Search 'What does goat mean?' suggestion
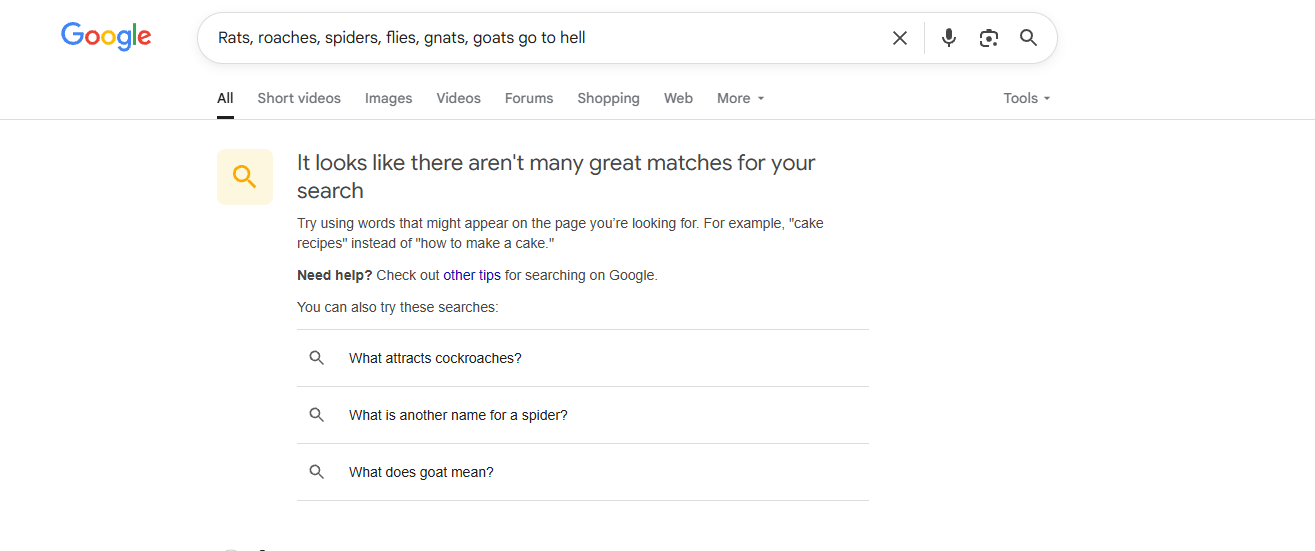 tap(583, 472)
